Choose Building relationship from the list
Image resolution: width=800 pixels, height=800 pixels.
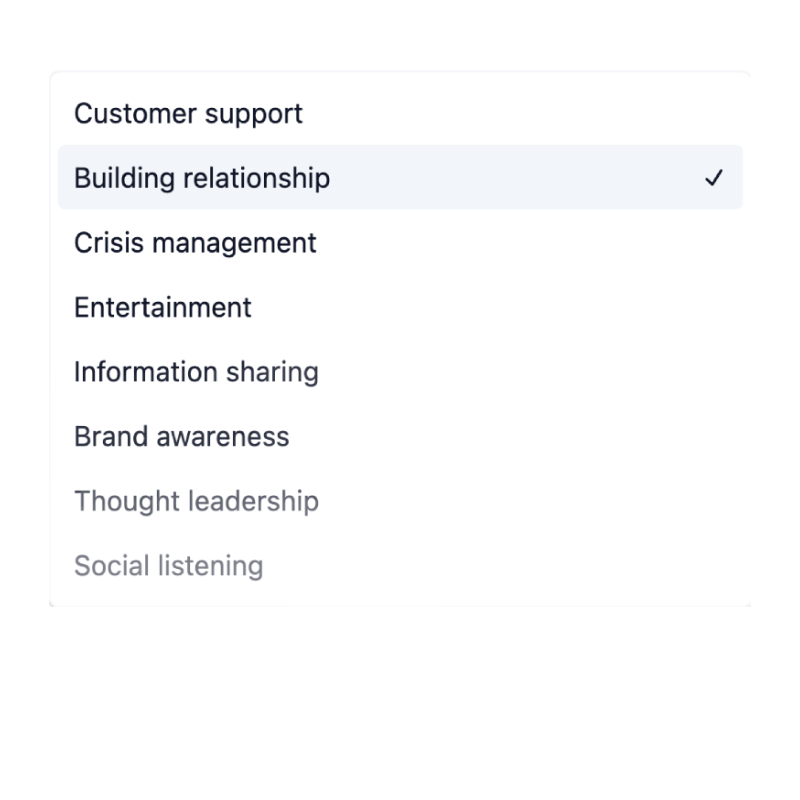[x=202, y=178]
